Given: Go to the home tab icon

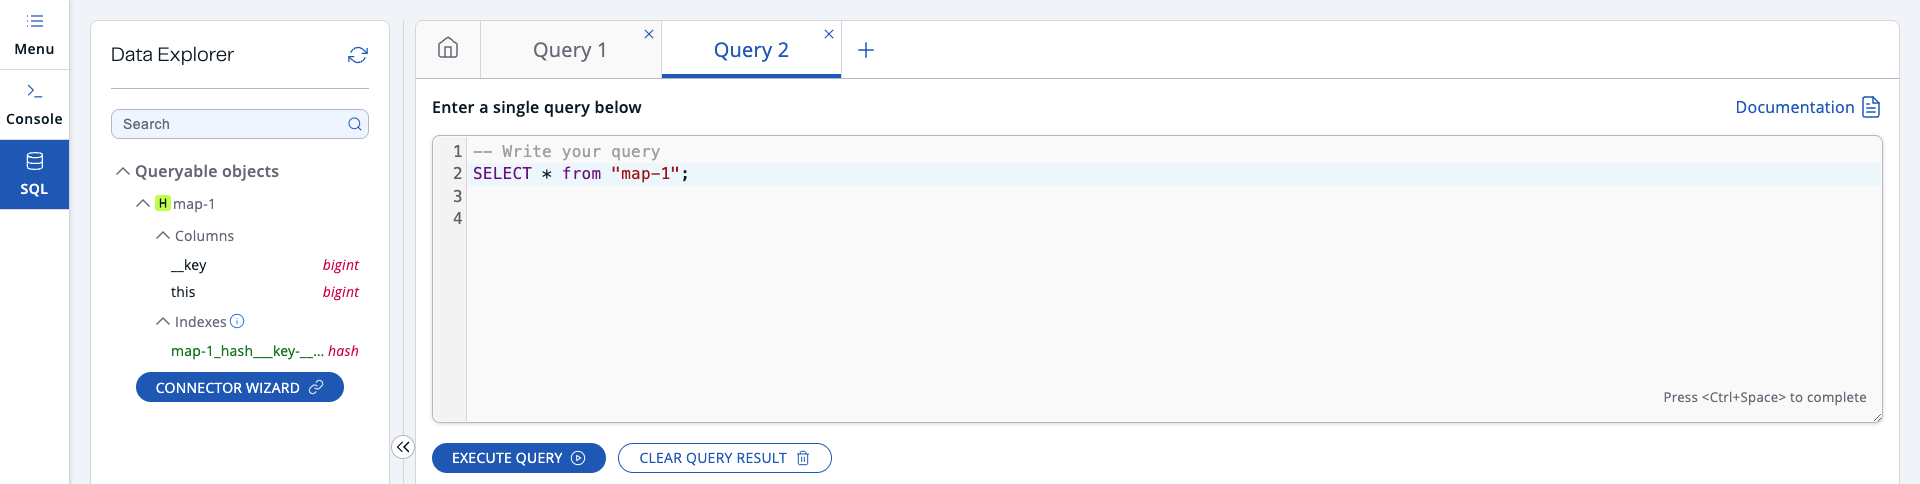Looking at the screenshot, I should click(448, 48).
